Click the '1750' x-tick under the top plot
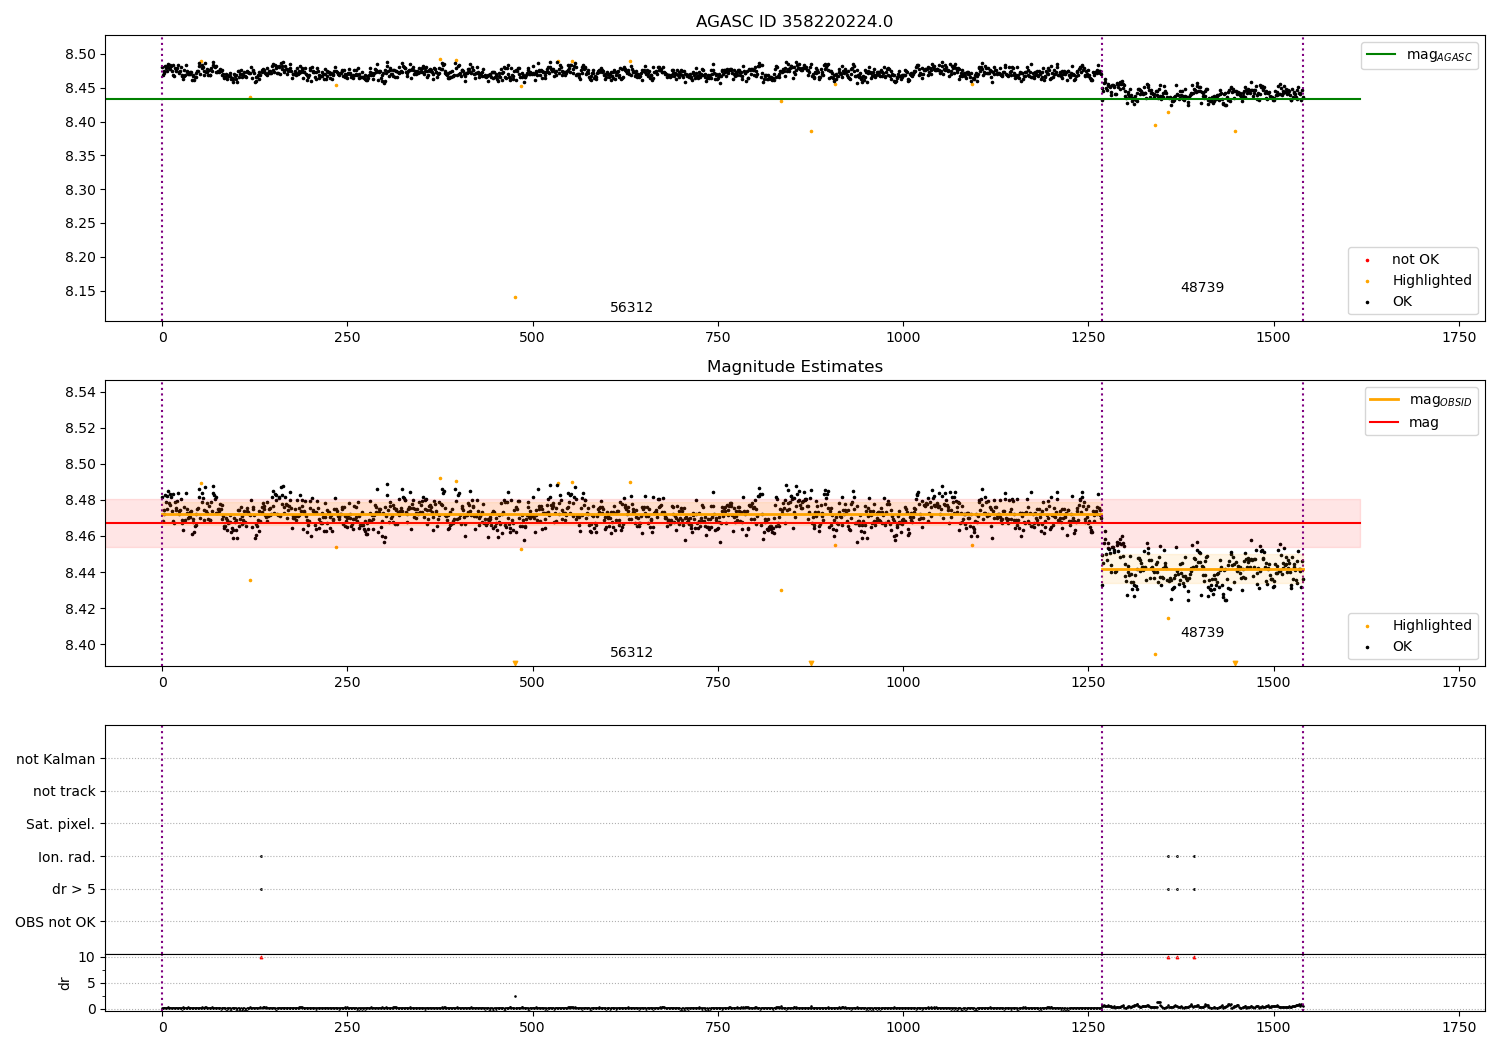 click(1459, 338)
